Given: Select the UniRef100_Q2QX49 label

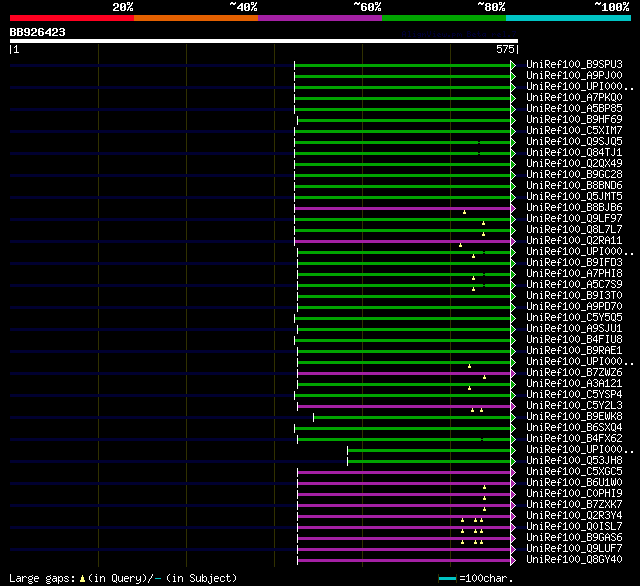Looking at the screenshot, I should 574,164.
